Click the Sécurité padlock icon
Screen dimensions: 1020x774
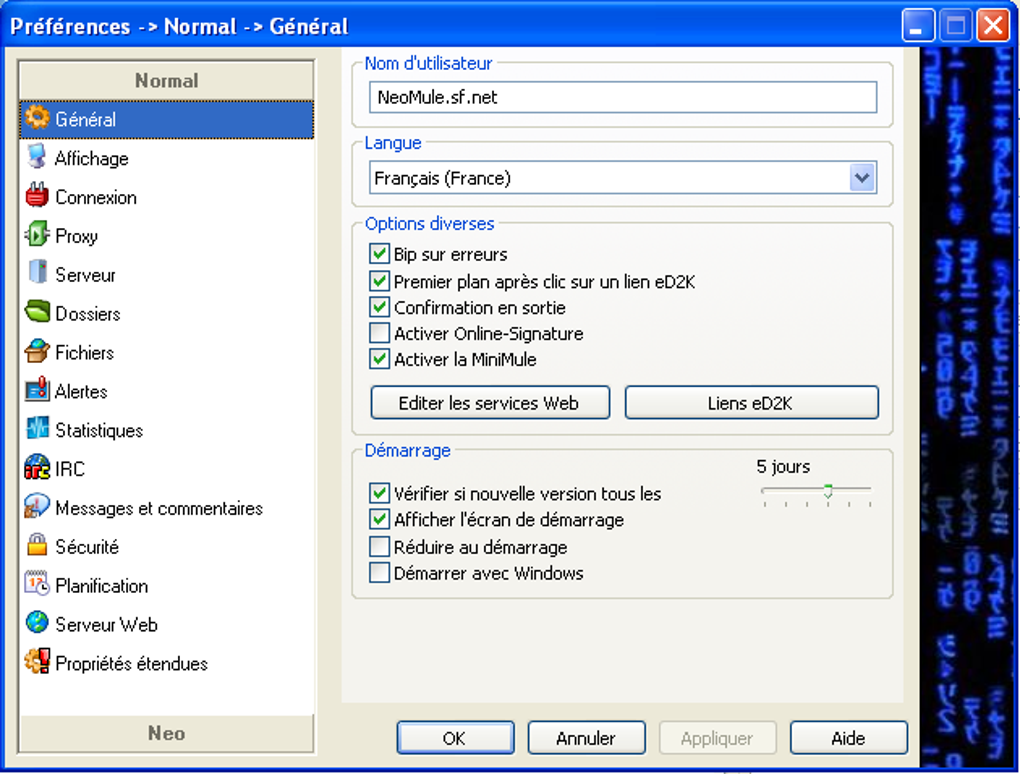37,546
